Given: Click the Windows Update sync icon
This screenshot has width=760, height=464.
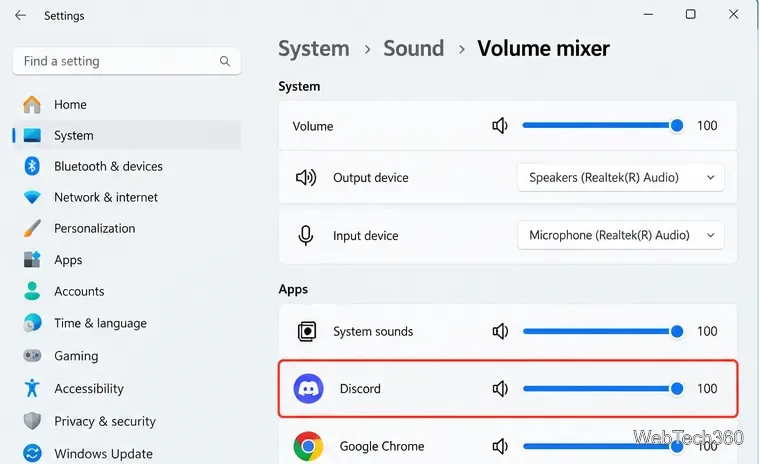Looking at the screenshot, I should (32, 453).
